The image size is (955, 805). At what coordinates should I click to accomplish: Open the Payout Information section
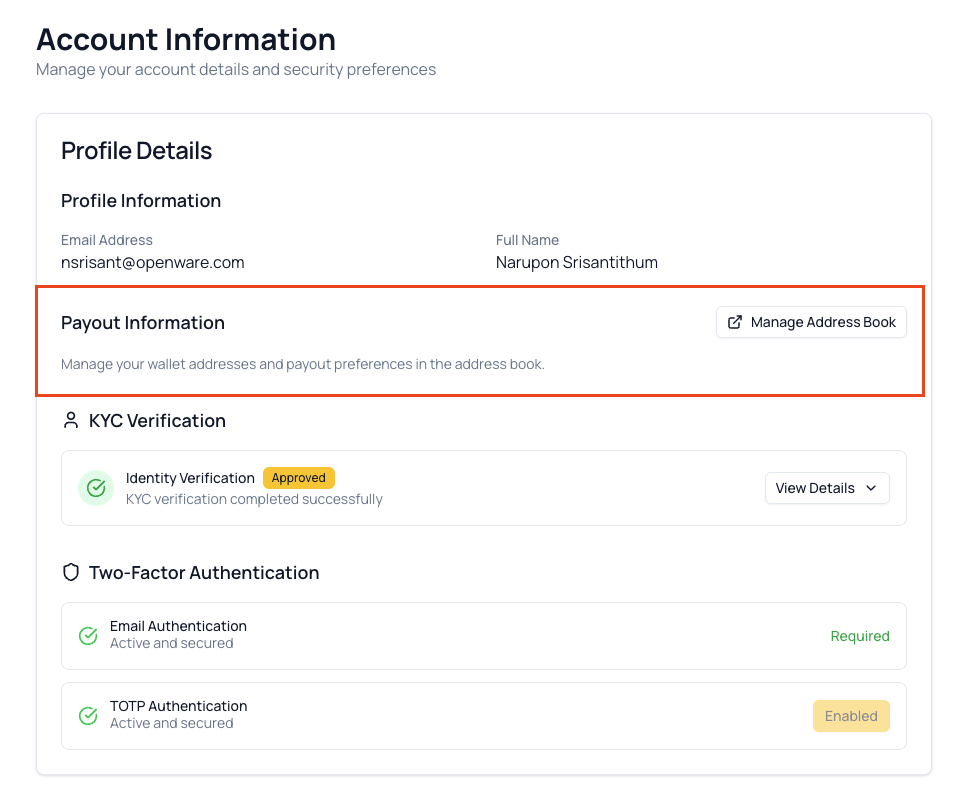click(143, 322)
